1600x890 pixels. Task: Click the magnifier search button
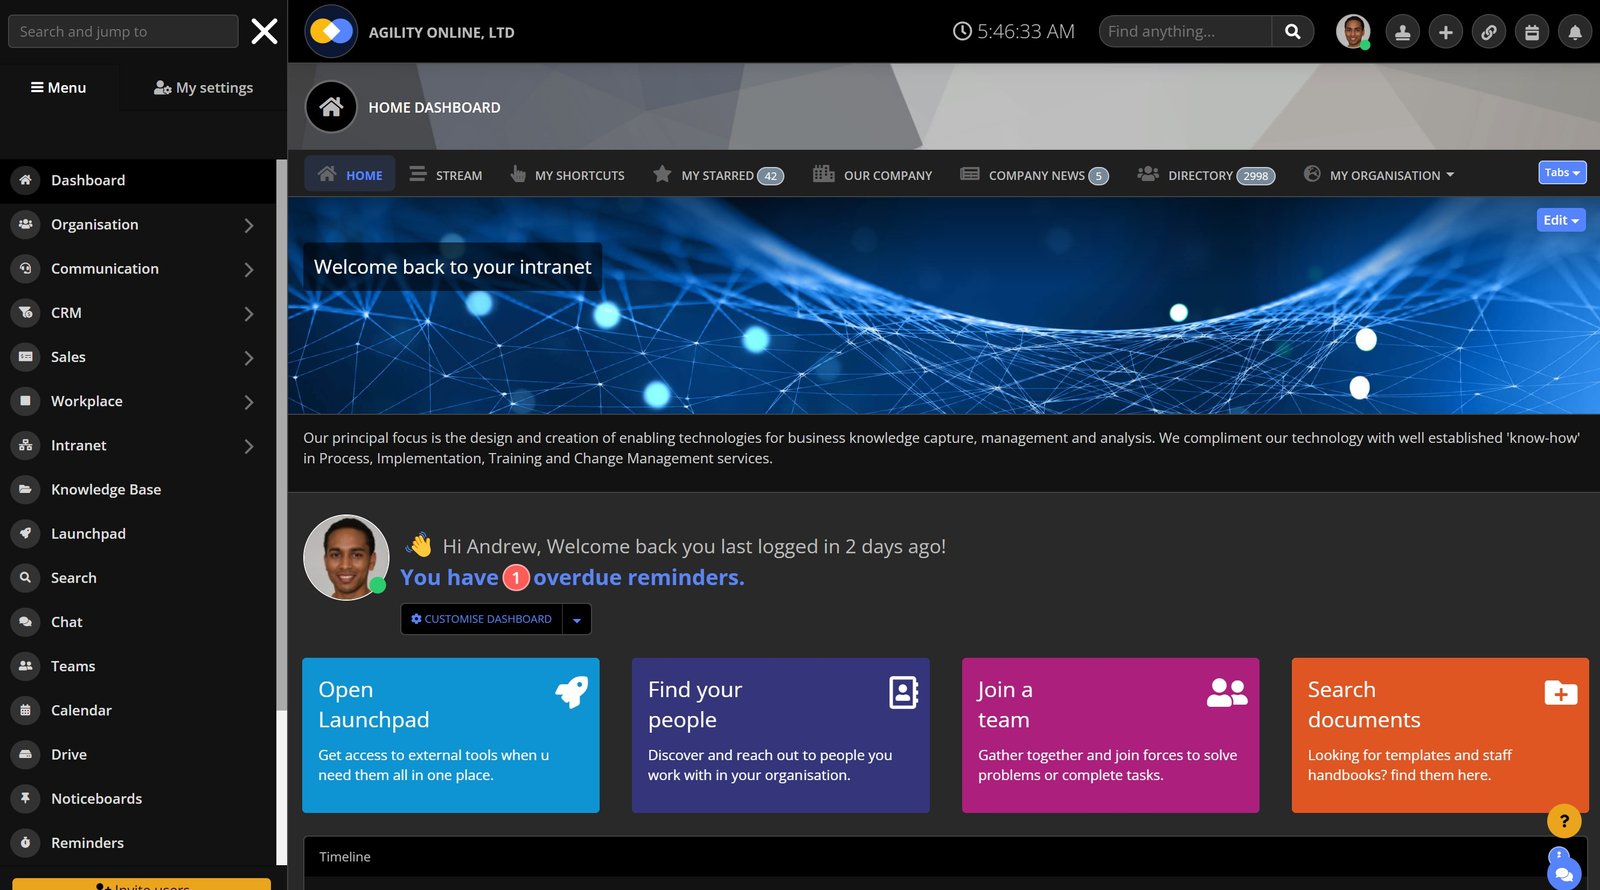click(1292, 32)
